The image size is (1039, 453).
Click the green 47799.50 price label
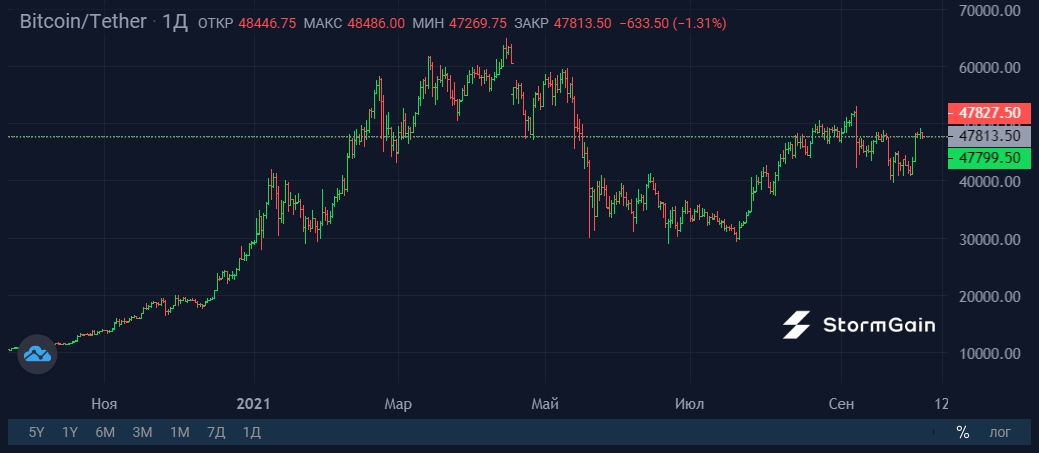point(989,158)
